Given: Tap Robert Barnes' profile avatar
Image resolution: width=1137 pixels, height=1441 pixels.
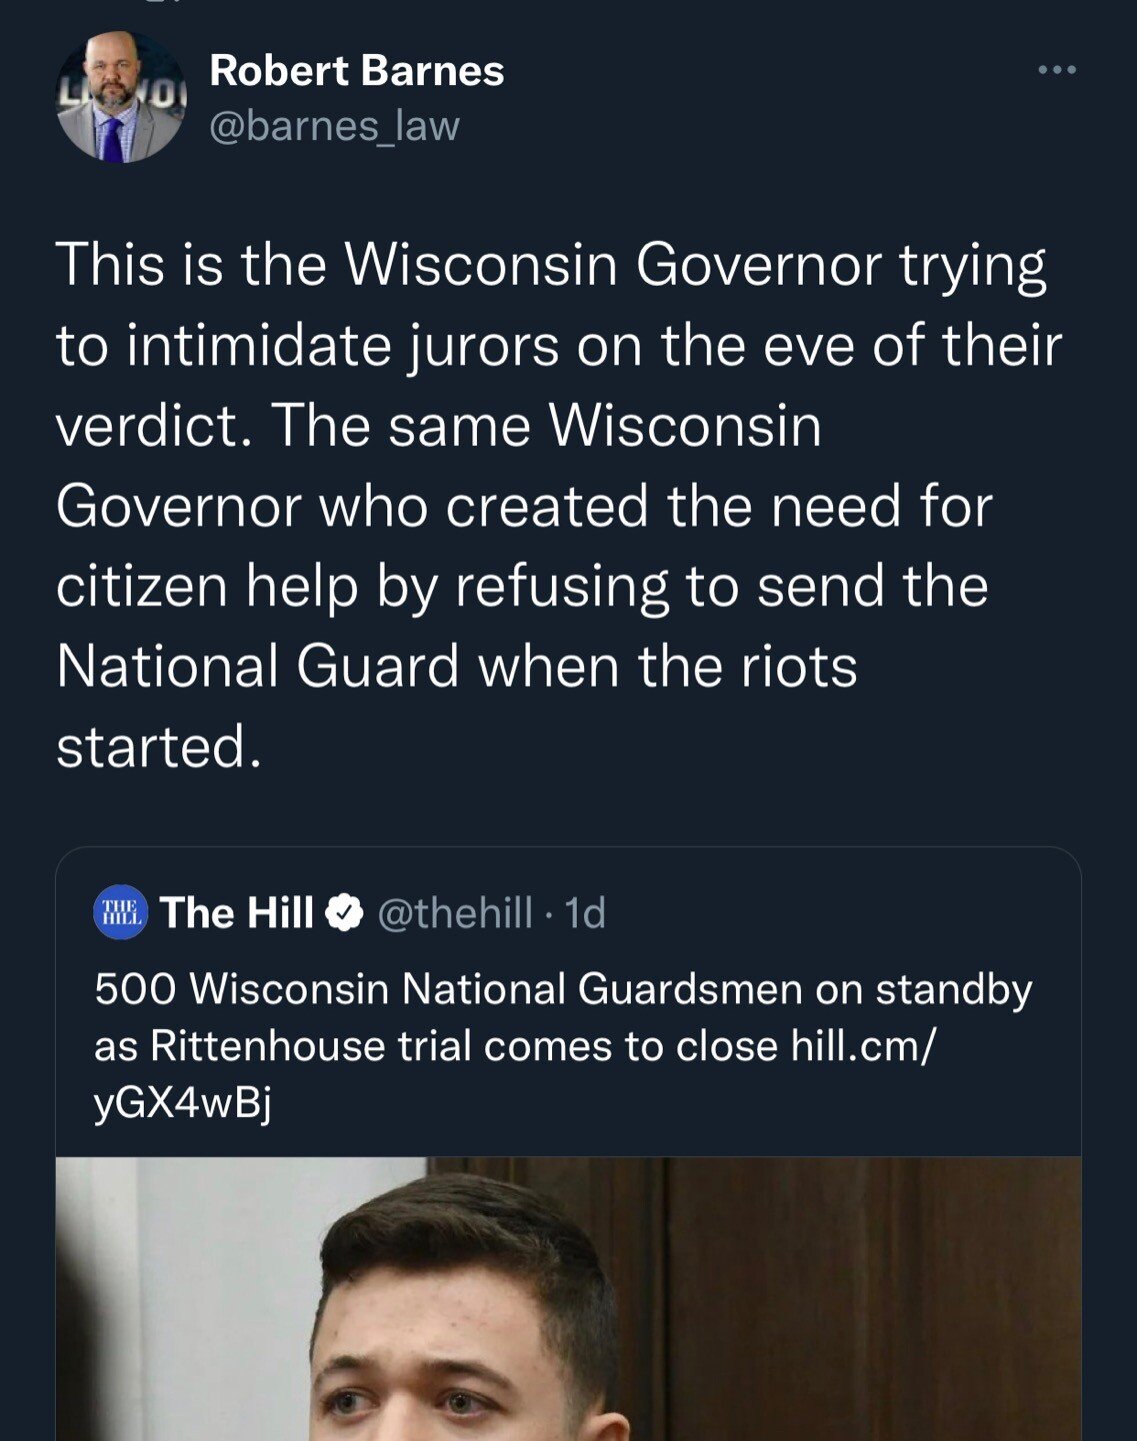Looking at the screenshot, I should coord(120,97).
